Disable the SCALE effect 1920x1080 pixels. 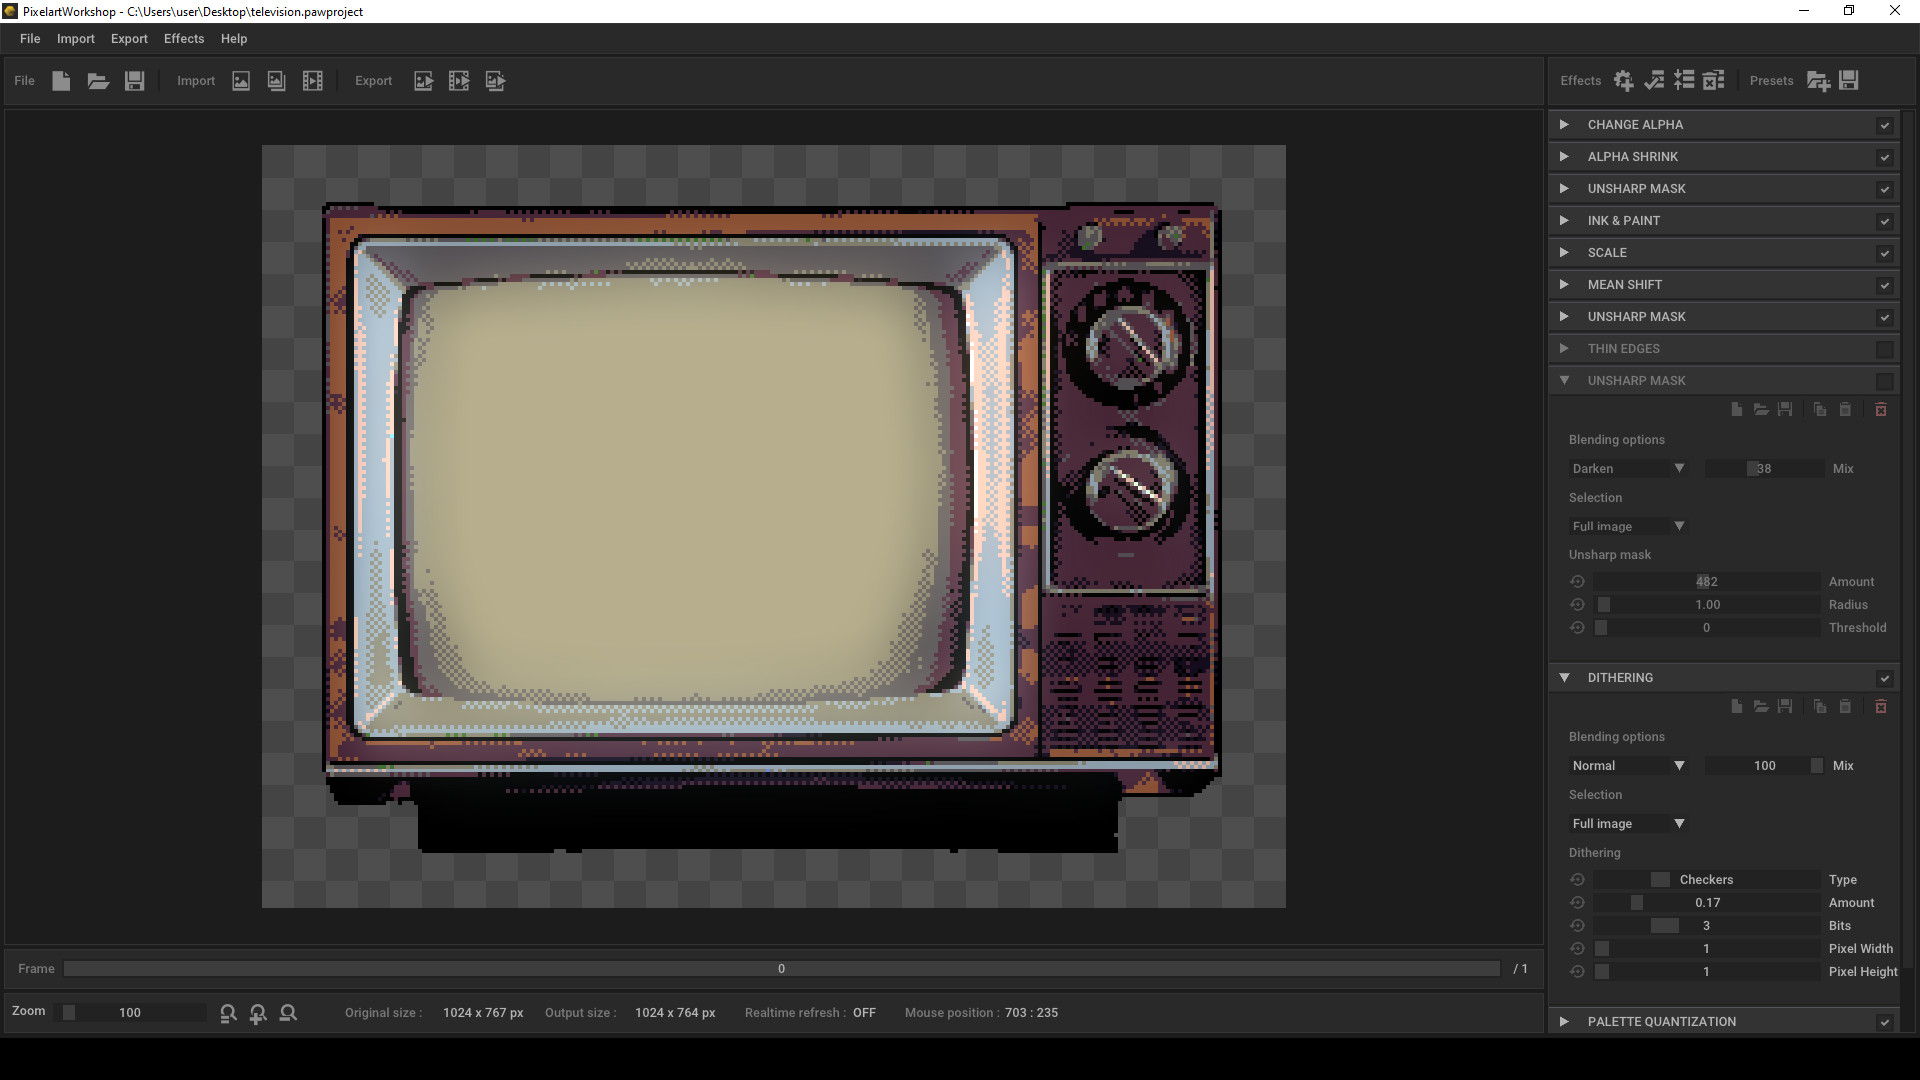[1884, 253]
